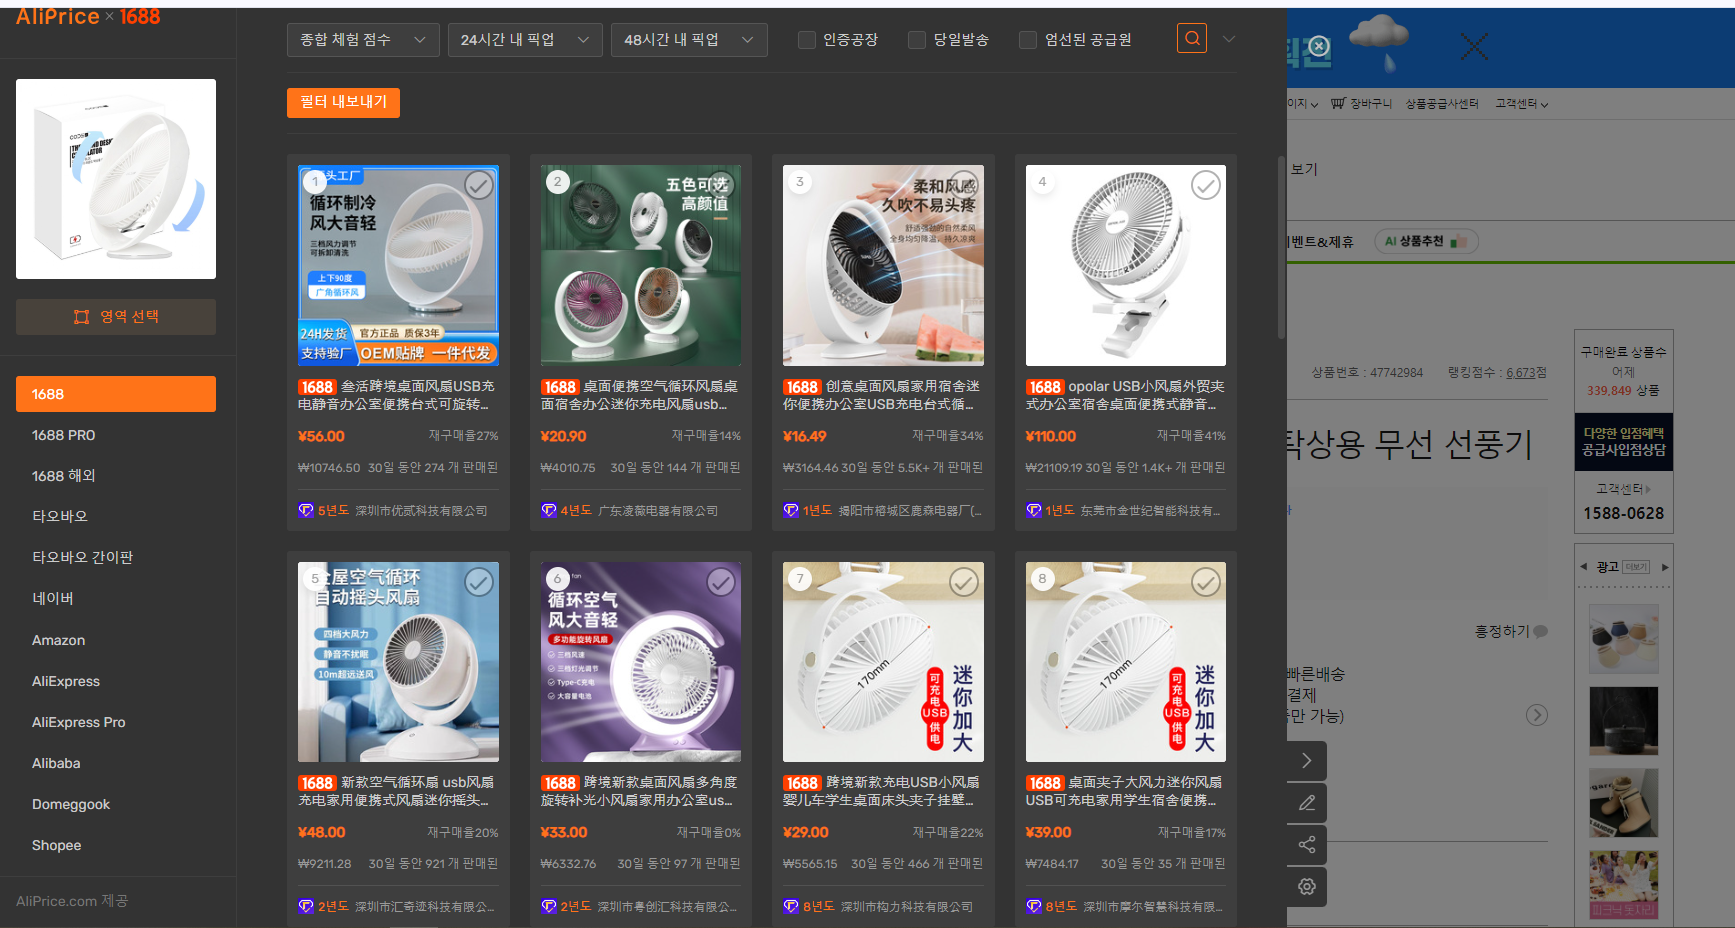Screen dimensions: 1735x928
Task: Select the 1688 source tab
Action: 116,394
